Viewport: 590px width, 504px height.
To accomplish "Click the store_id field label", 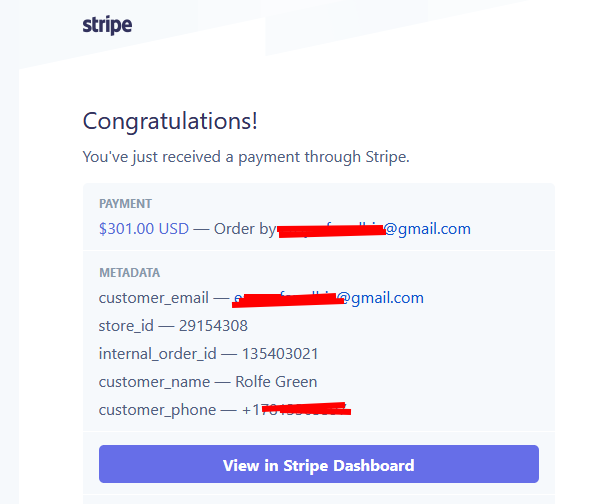I will (126, 326).
